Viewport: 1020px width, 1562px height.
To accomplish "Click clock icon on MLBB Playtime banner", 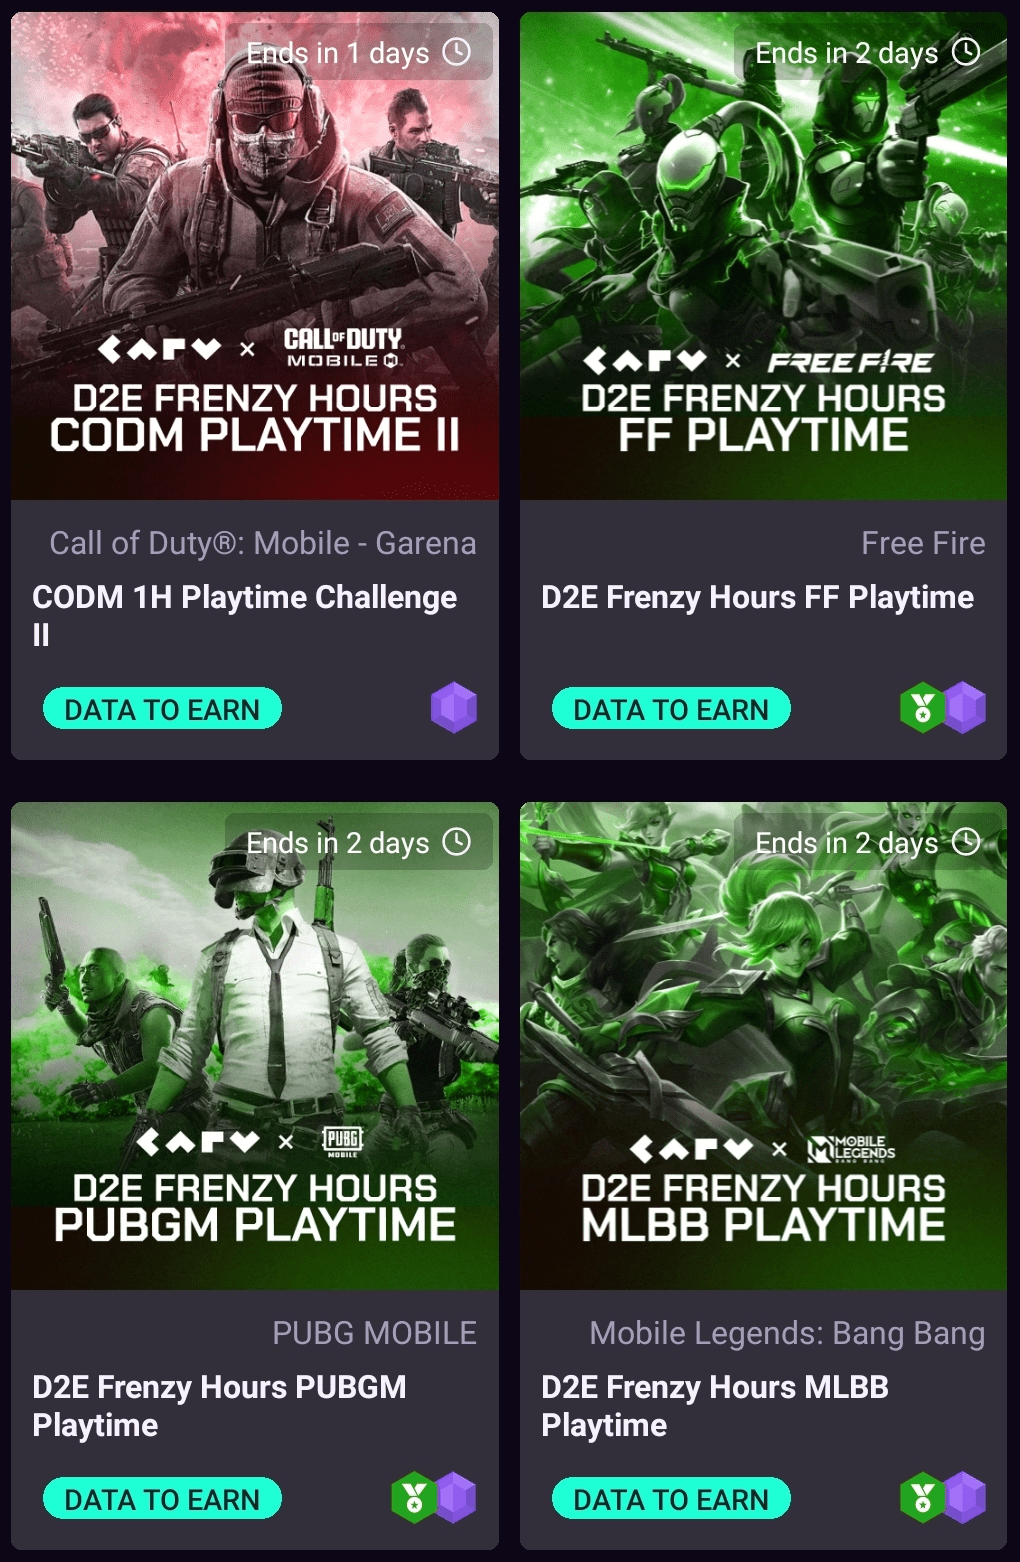I will (966, 842).
